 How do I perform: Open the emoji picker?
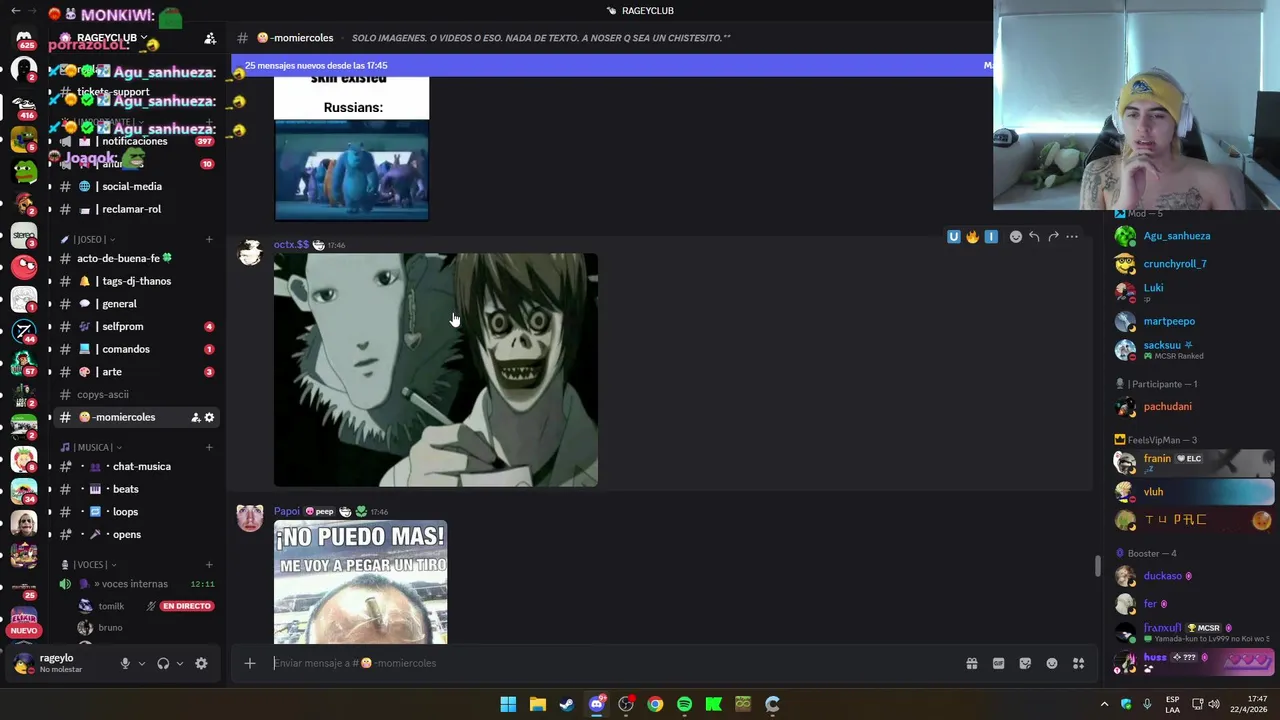1052,663
